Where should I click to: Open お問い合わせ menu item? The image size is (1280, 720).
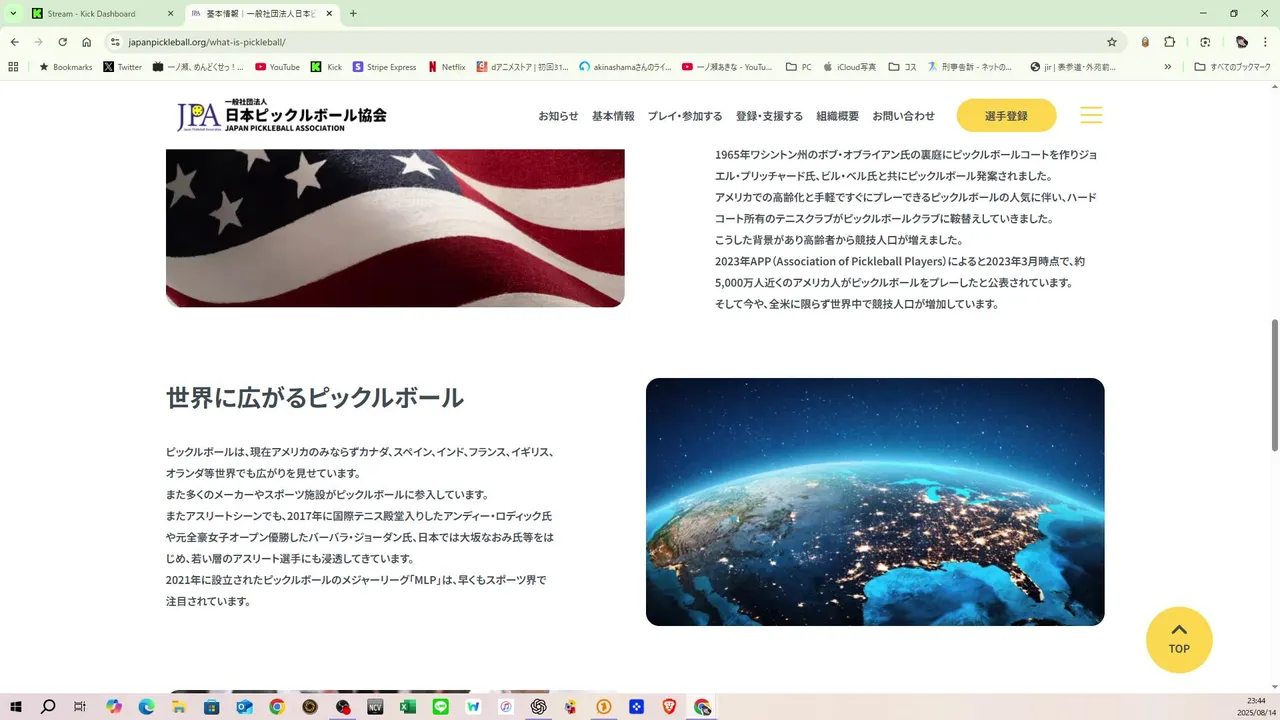(903, 116)
